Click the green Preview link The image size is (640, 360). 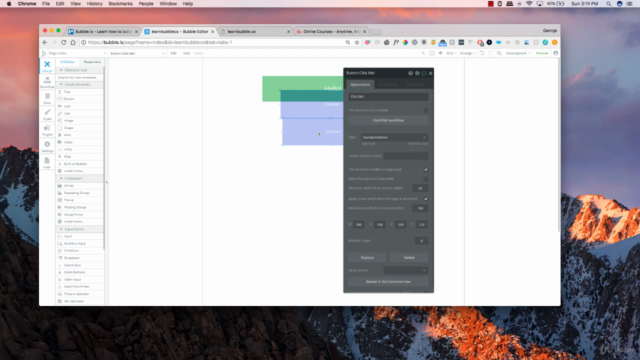coord(542,53)
